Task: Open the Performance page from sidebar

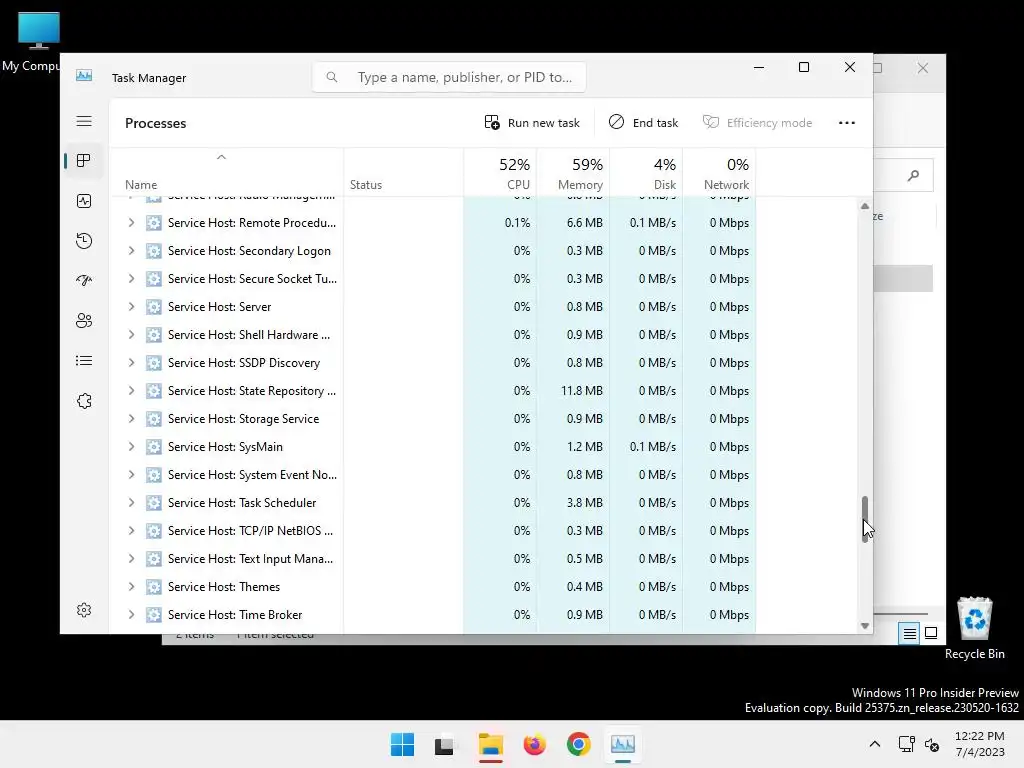Action: coord(84,201)
